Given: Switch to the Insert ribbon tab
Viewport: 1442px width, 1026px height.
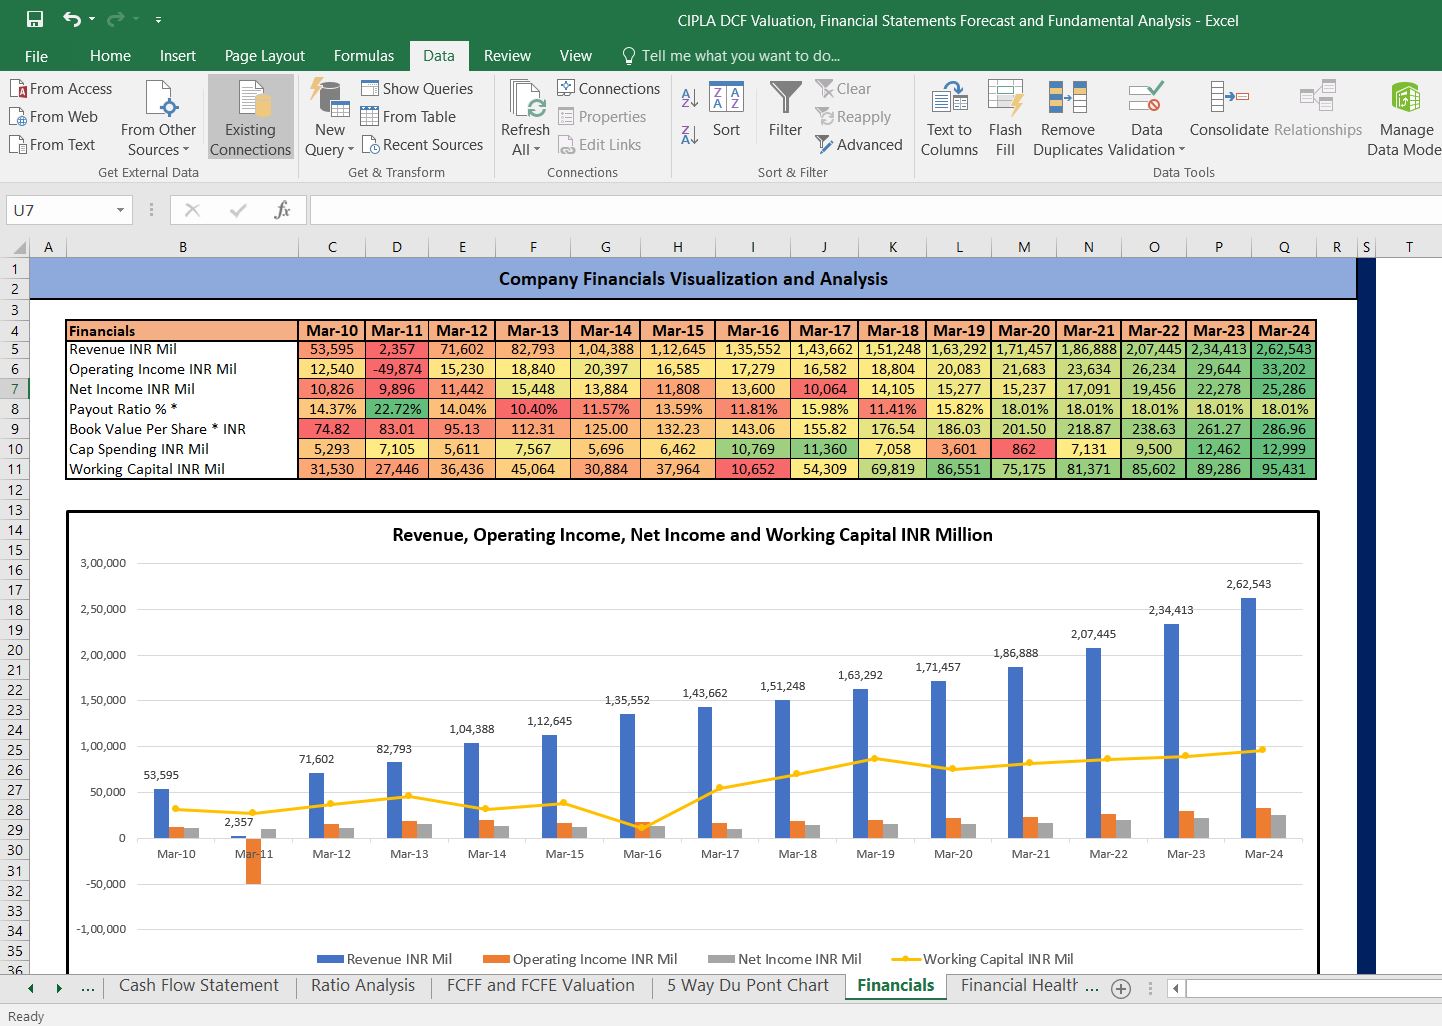Looking at the screenshot, I should (x=178, y=56).
